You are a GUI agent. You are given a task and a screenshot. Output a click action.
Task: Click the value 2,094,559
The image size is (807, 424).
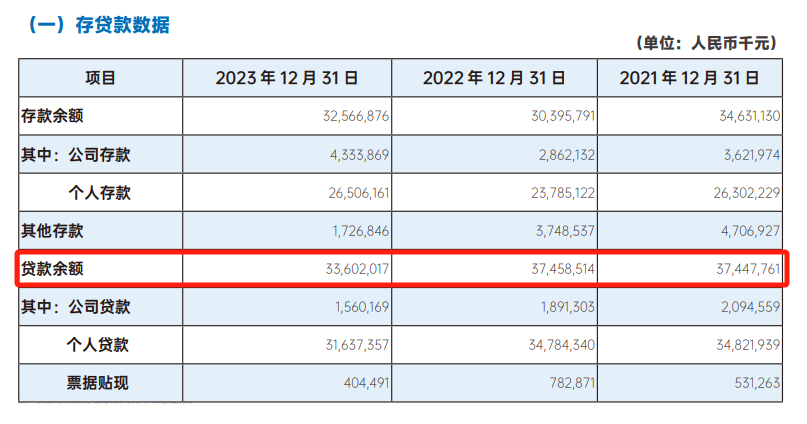point(750,307)
